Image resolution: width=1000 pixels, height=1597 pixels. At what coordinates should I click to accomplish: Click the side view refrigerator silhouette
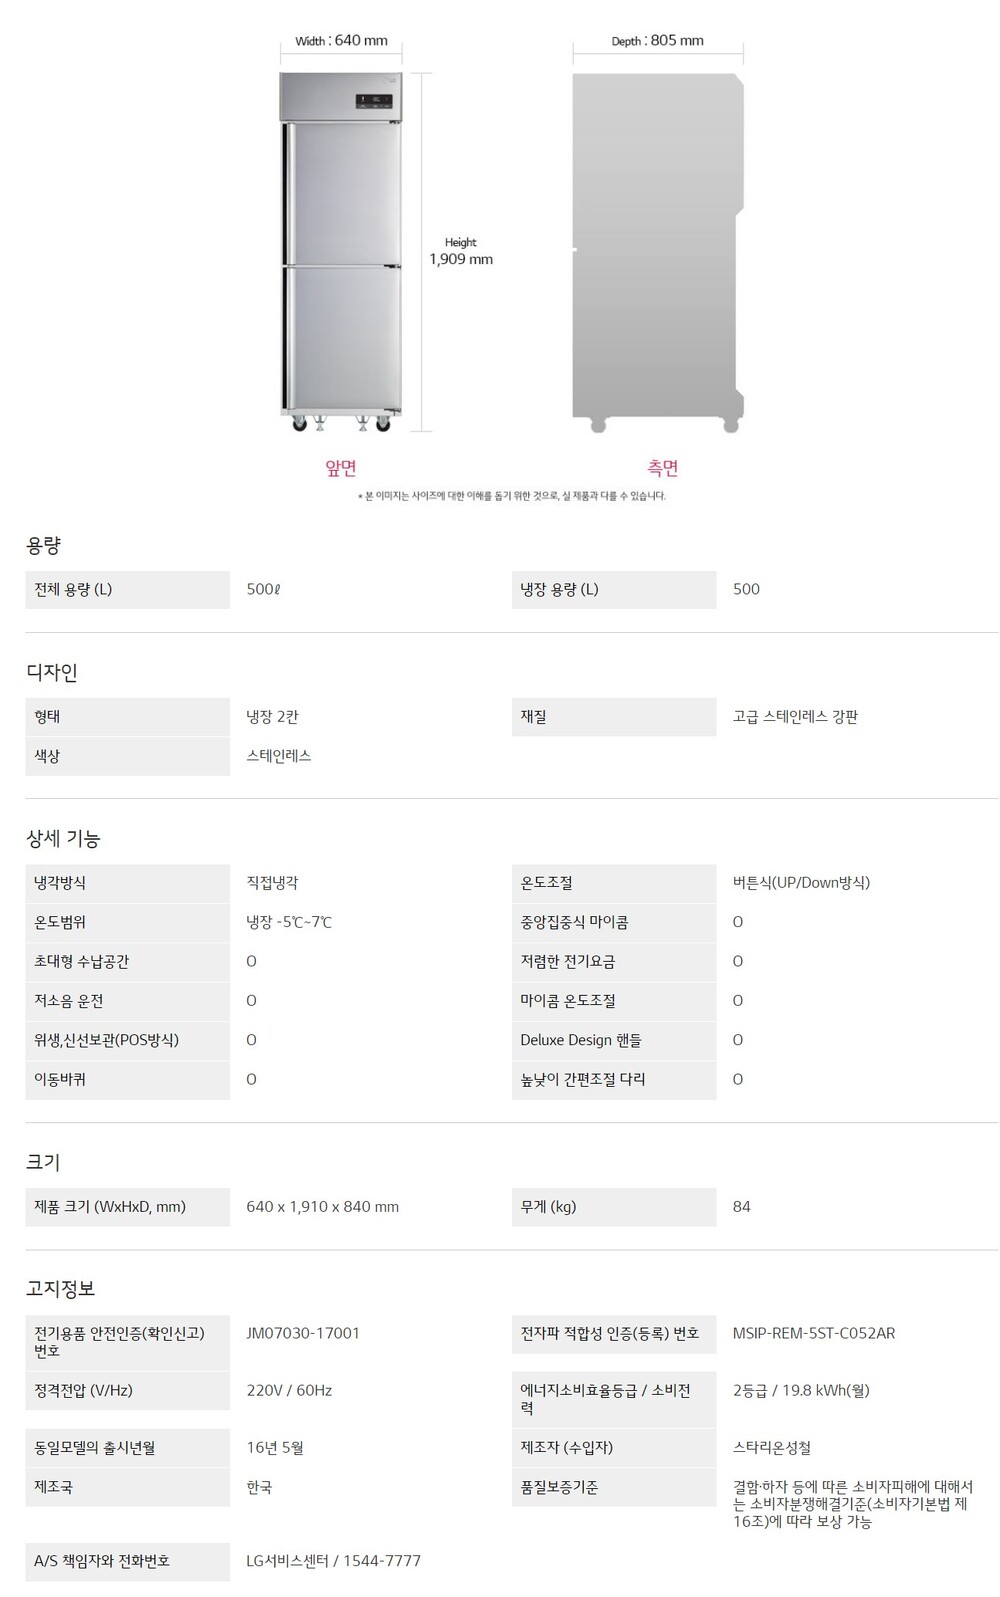click(657, 250)
